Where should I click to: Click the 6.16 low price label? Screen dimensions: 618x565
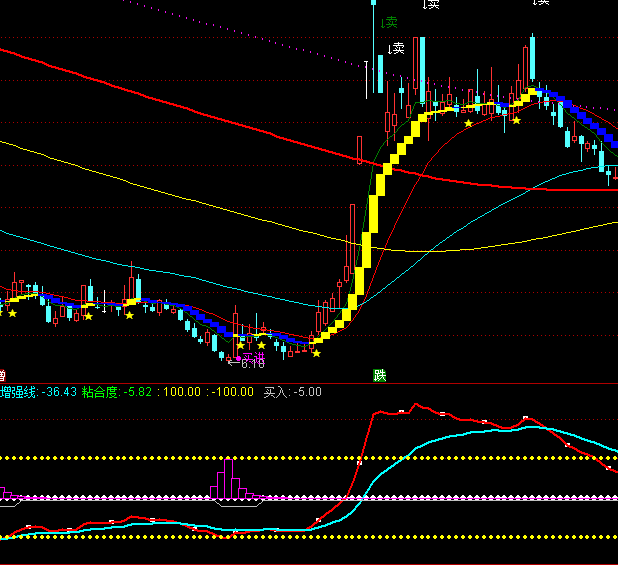click(251, 365)
